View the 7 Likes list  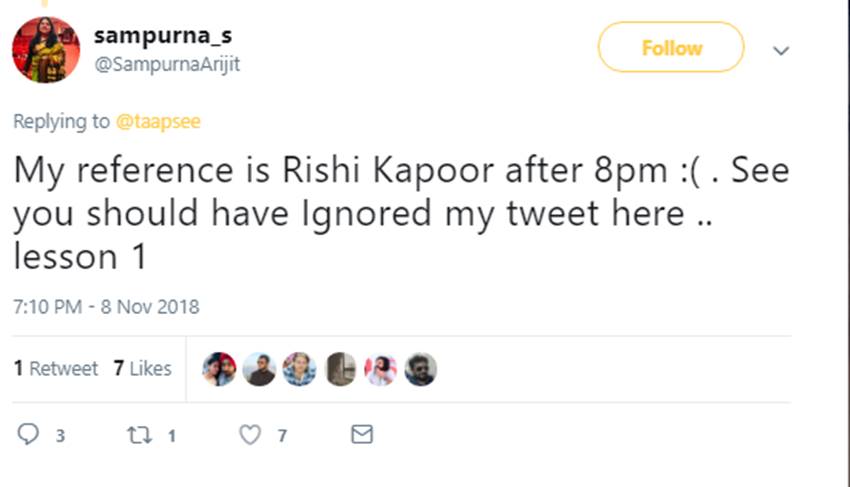[142, 369]
